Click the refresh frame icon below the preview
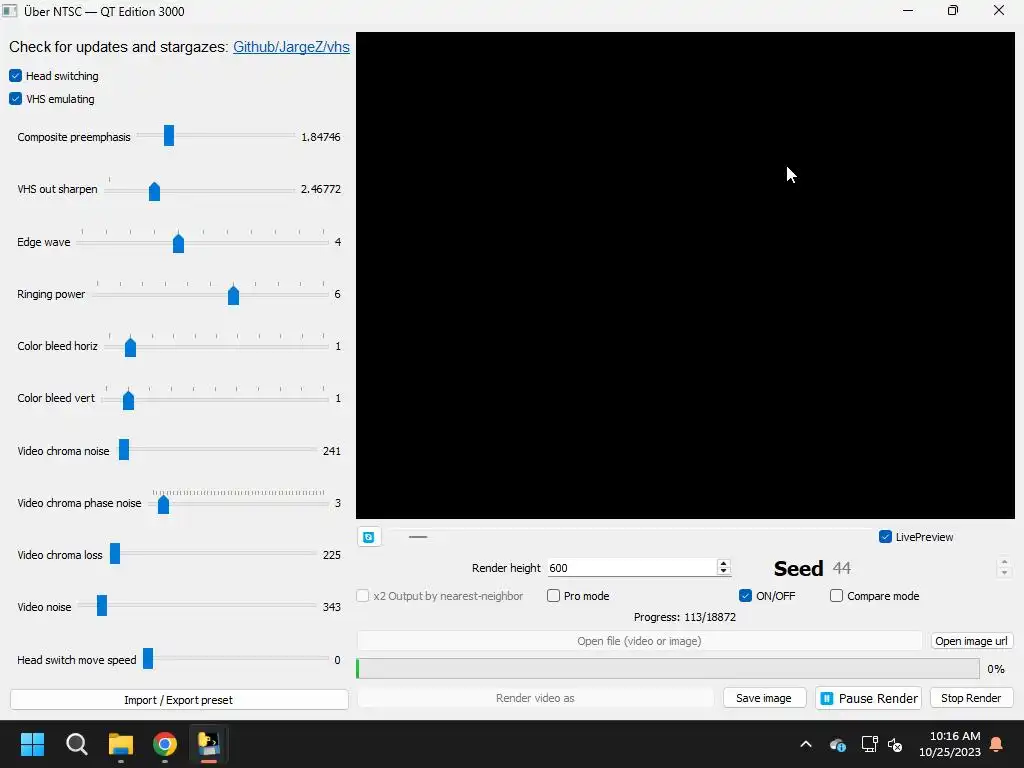 369,537
